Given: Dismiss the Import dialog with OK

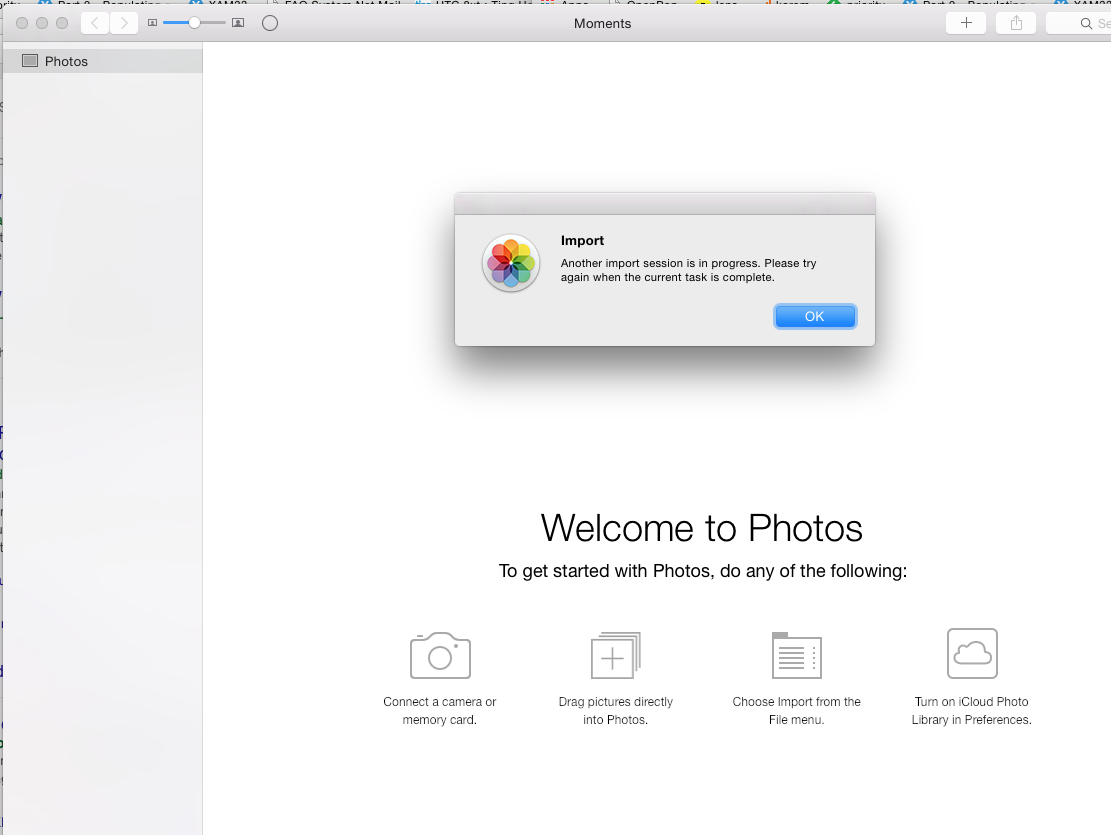Looking at the screenshot, I should click(x=815, y=316).
